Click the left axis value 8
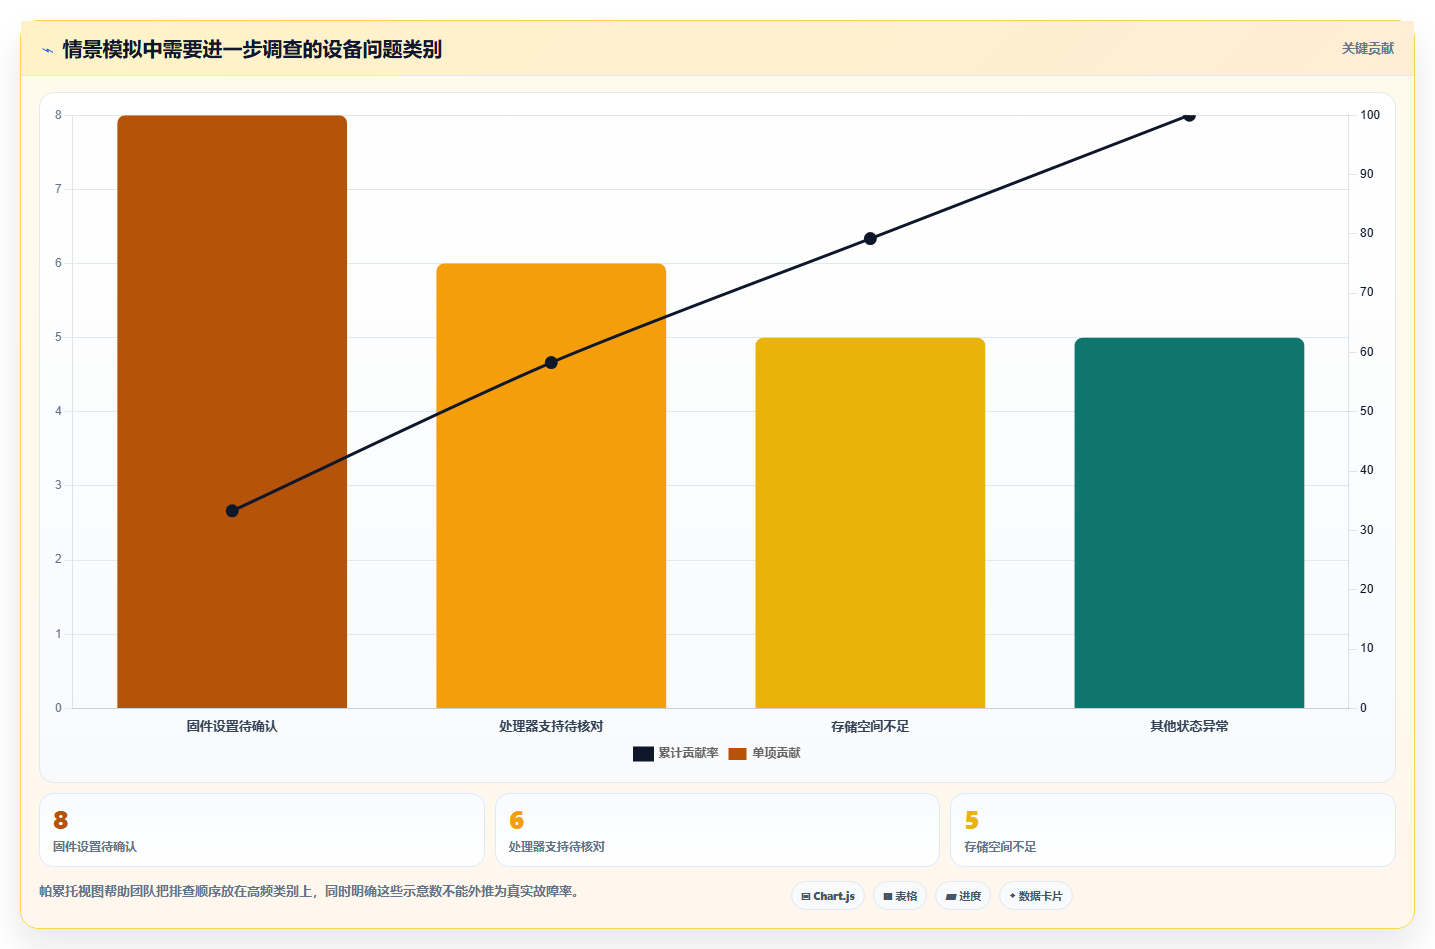Screen dimensions: 1435x949 58,115
